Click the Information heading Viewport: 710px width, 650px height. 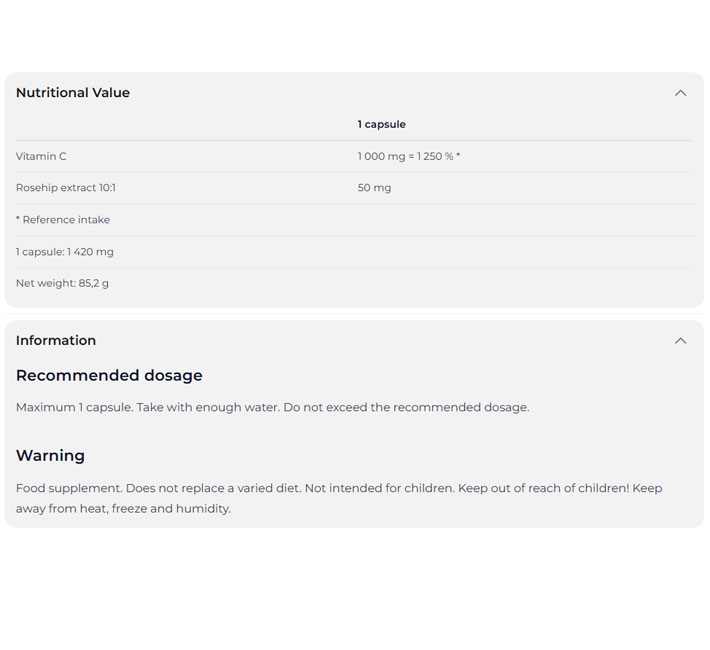point(56,341)
